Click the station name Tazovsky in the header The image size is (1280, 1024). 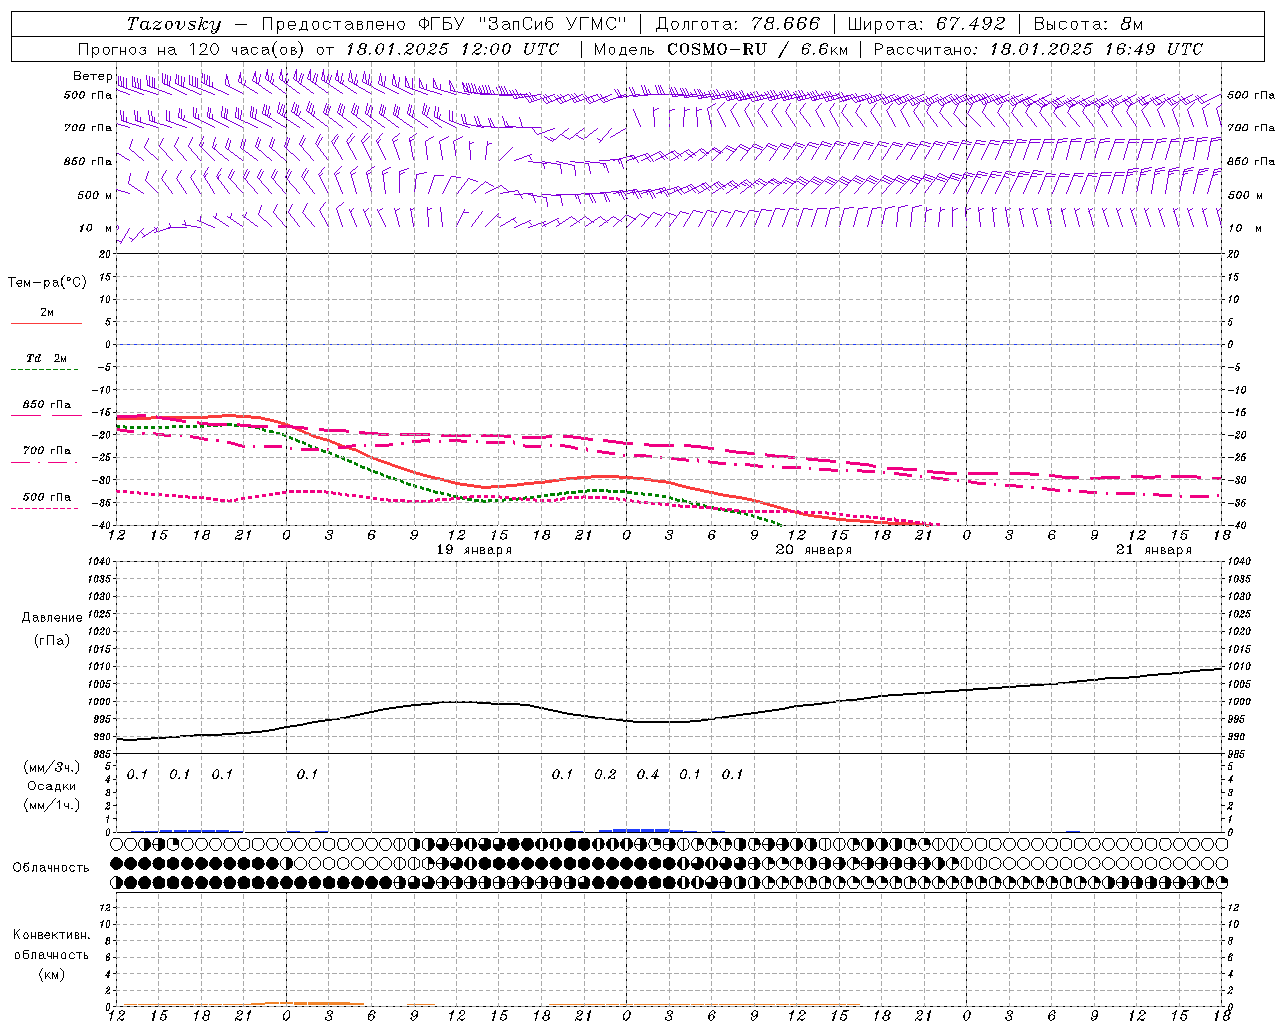[174, 24]
